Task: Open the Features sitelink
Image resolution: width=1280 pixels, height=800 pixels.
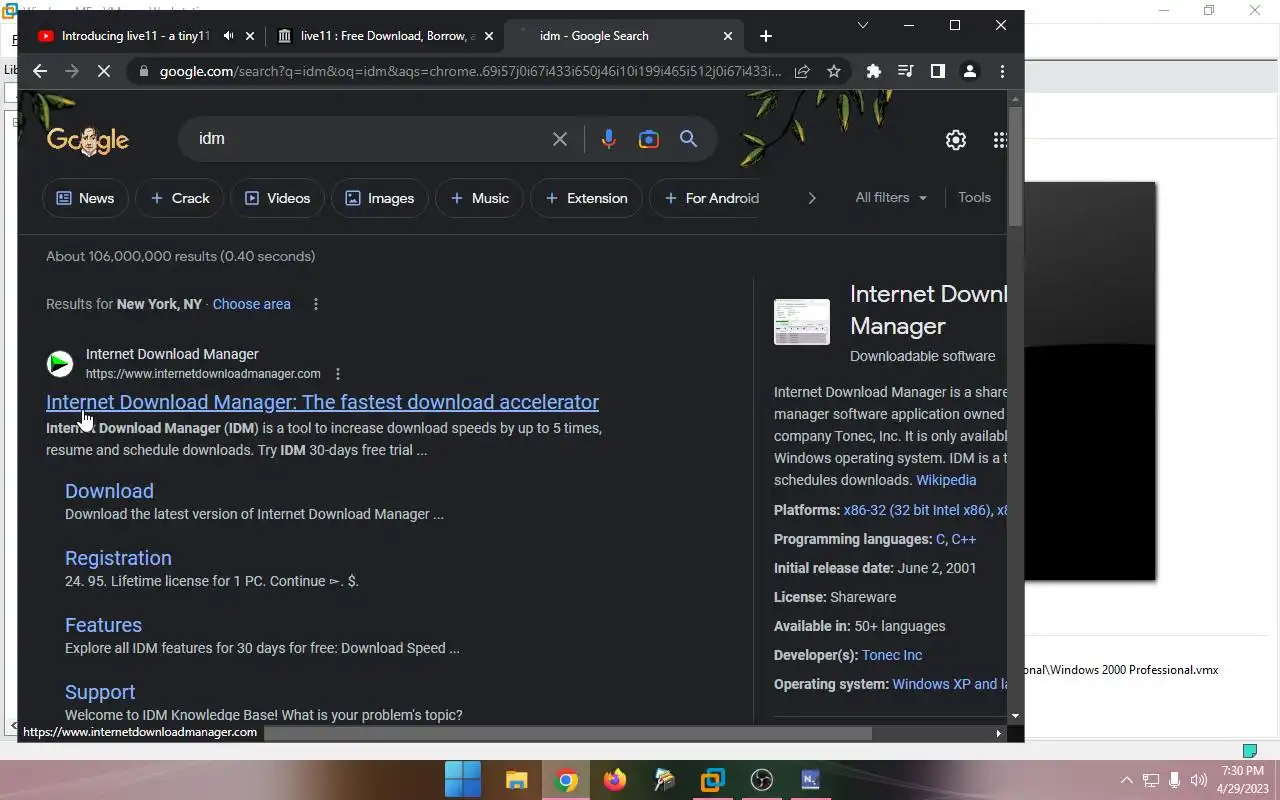Action: pyautogui.click(x=103, y=625)
